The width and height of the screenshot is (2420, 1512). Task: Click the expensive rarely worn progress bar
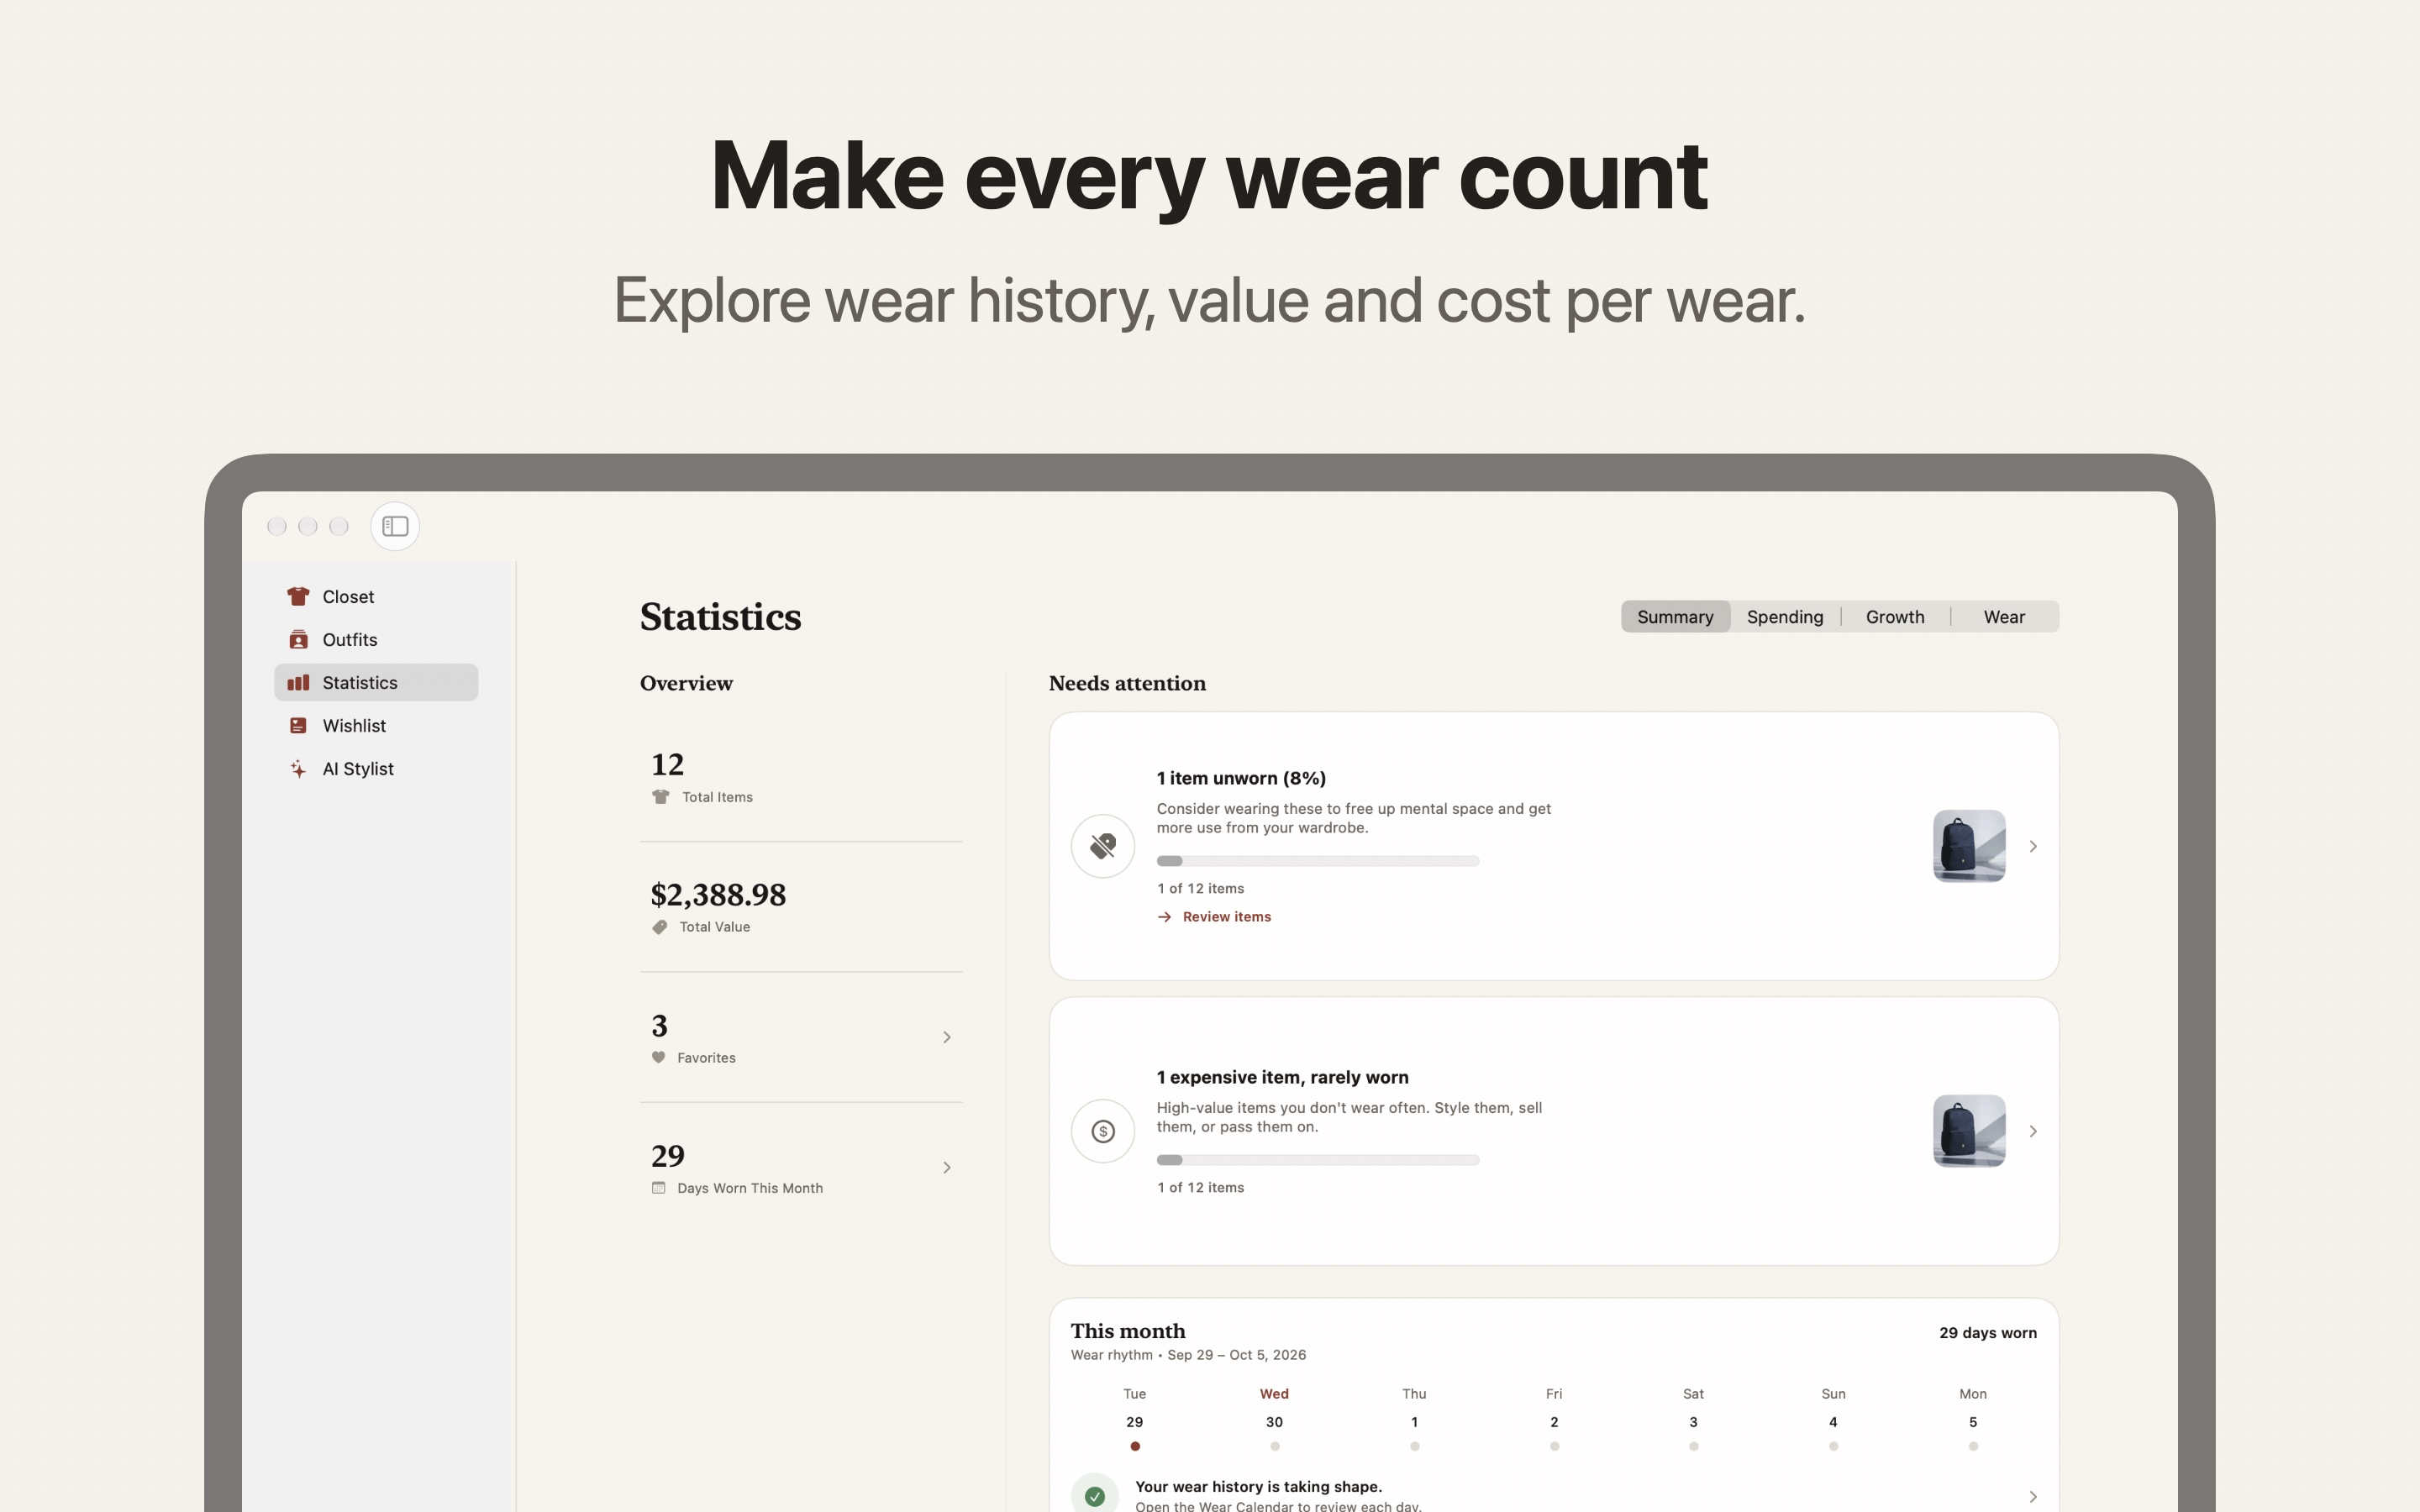click(x=1318, y=1160)
